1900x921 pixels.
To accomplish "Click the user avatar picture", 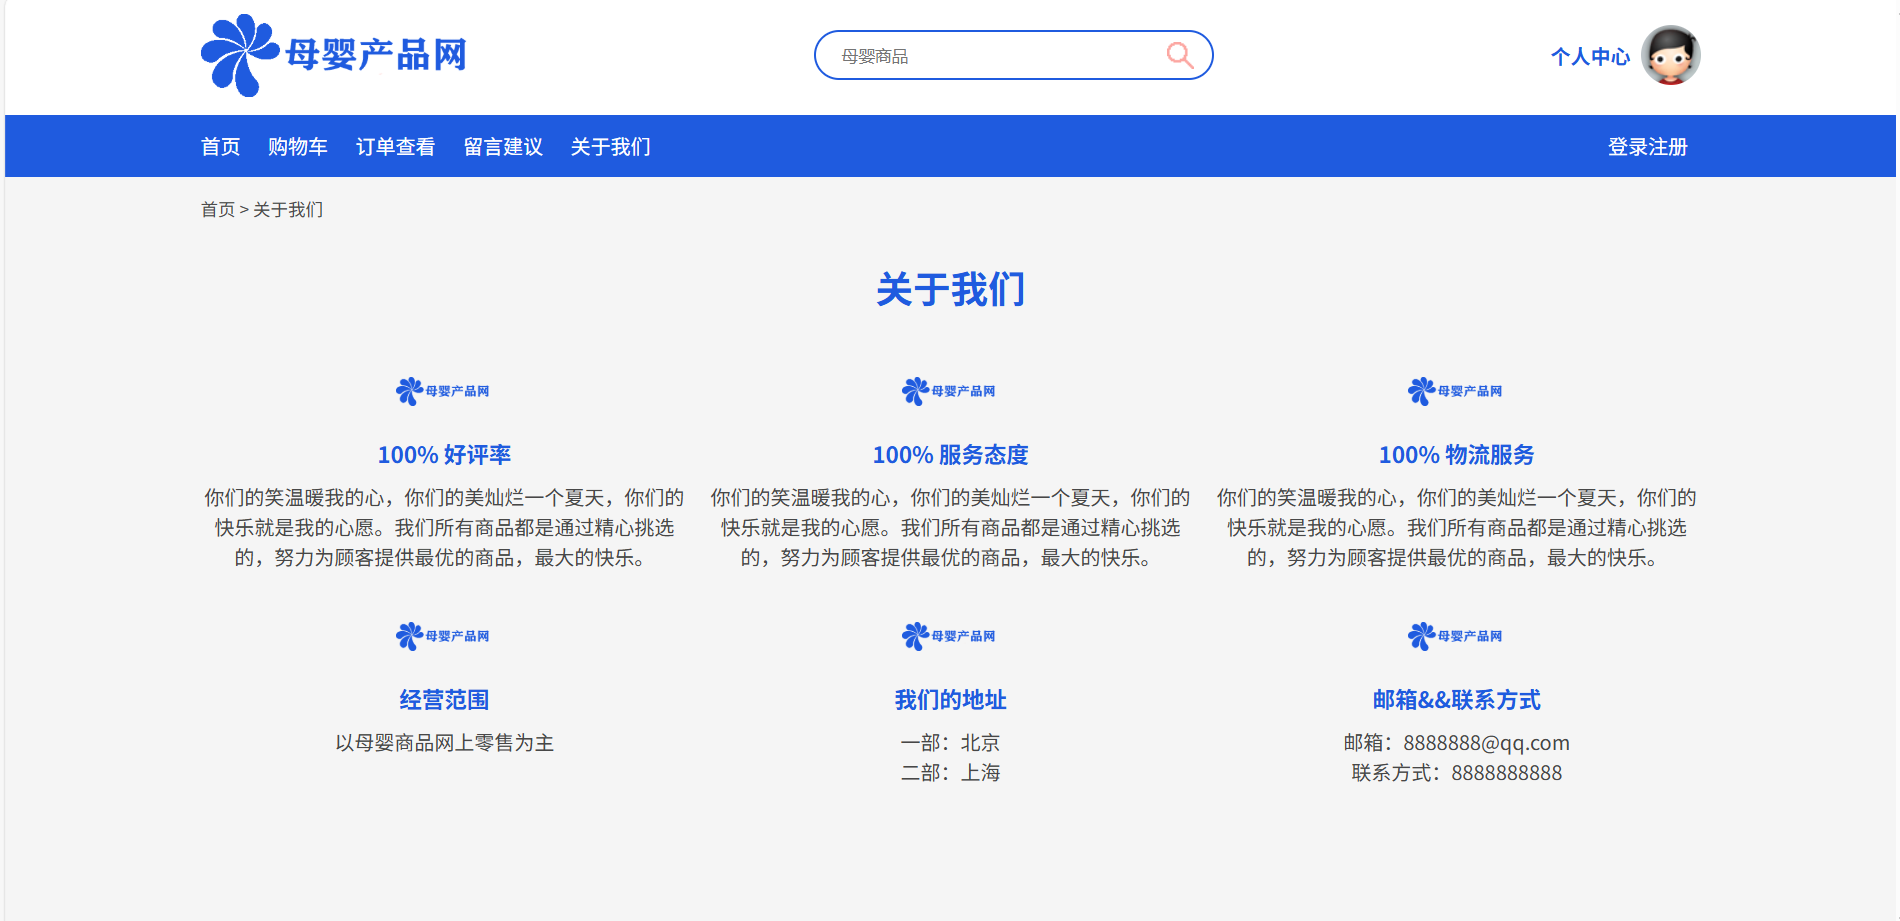I will click(1670, 55).
